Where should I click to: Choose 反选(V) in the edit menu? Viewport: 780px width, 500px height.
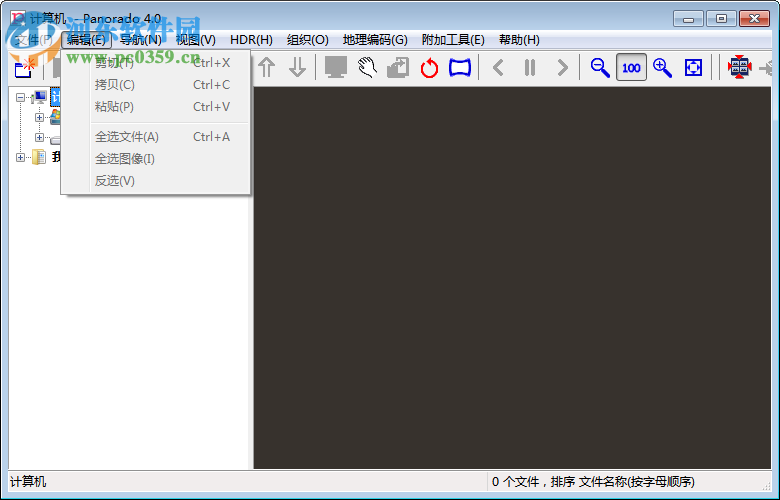156,181
